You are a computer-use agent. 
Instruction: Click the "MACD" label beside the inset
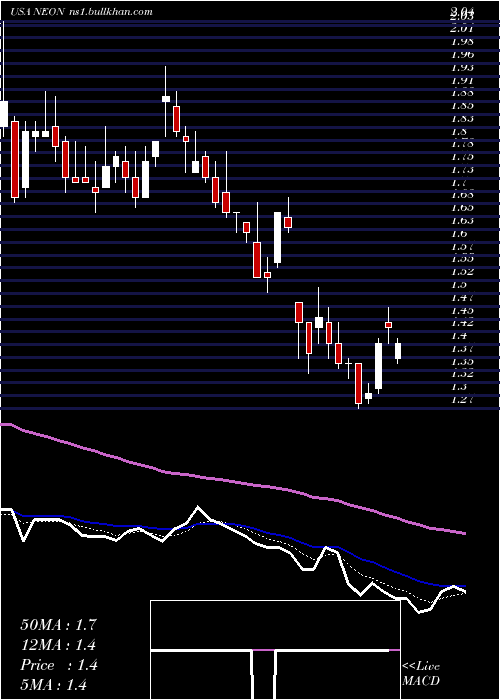point(421,681)
